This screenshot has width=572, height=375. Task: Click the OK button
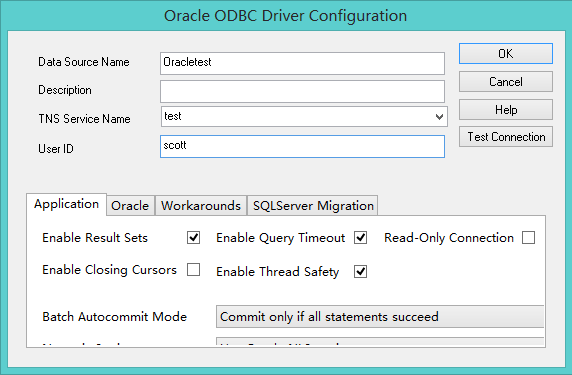click(x=506, y=54)
